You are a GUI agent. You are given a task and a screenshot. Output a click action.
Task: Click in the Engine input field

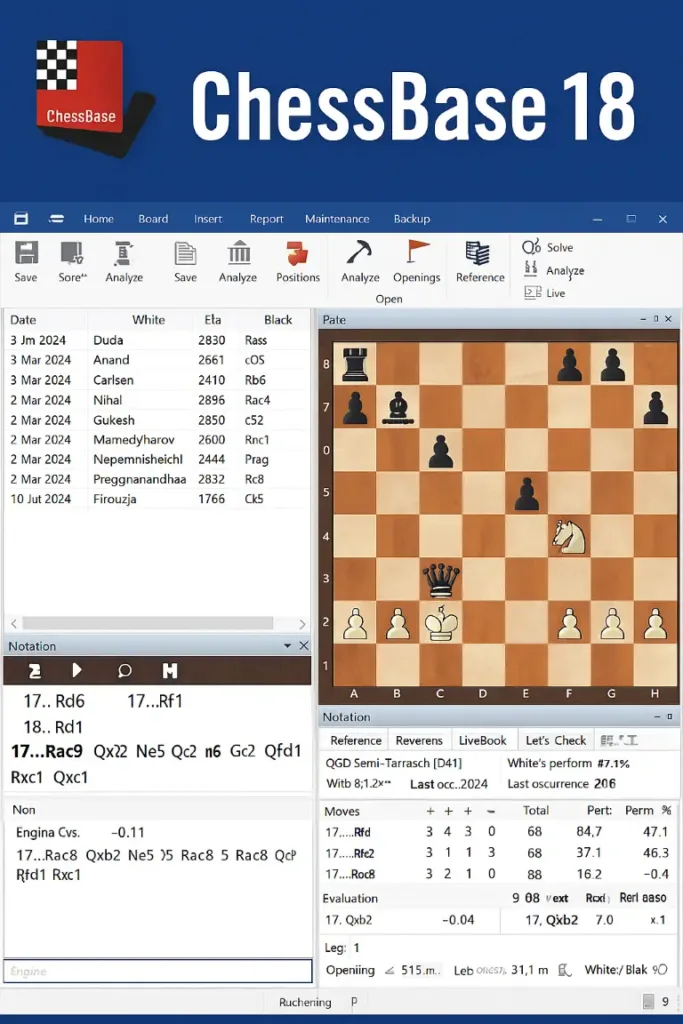158,970
